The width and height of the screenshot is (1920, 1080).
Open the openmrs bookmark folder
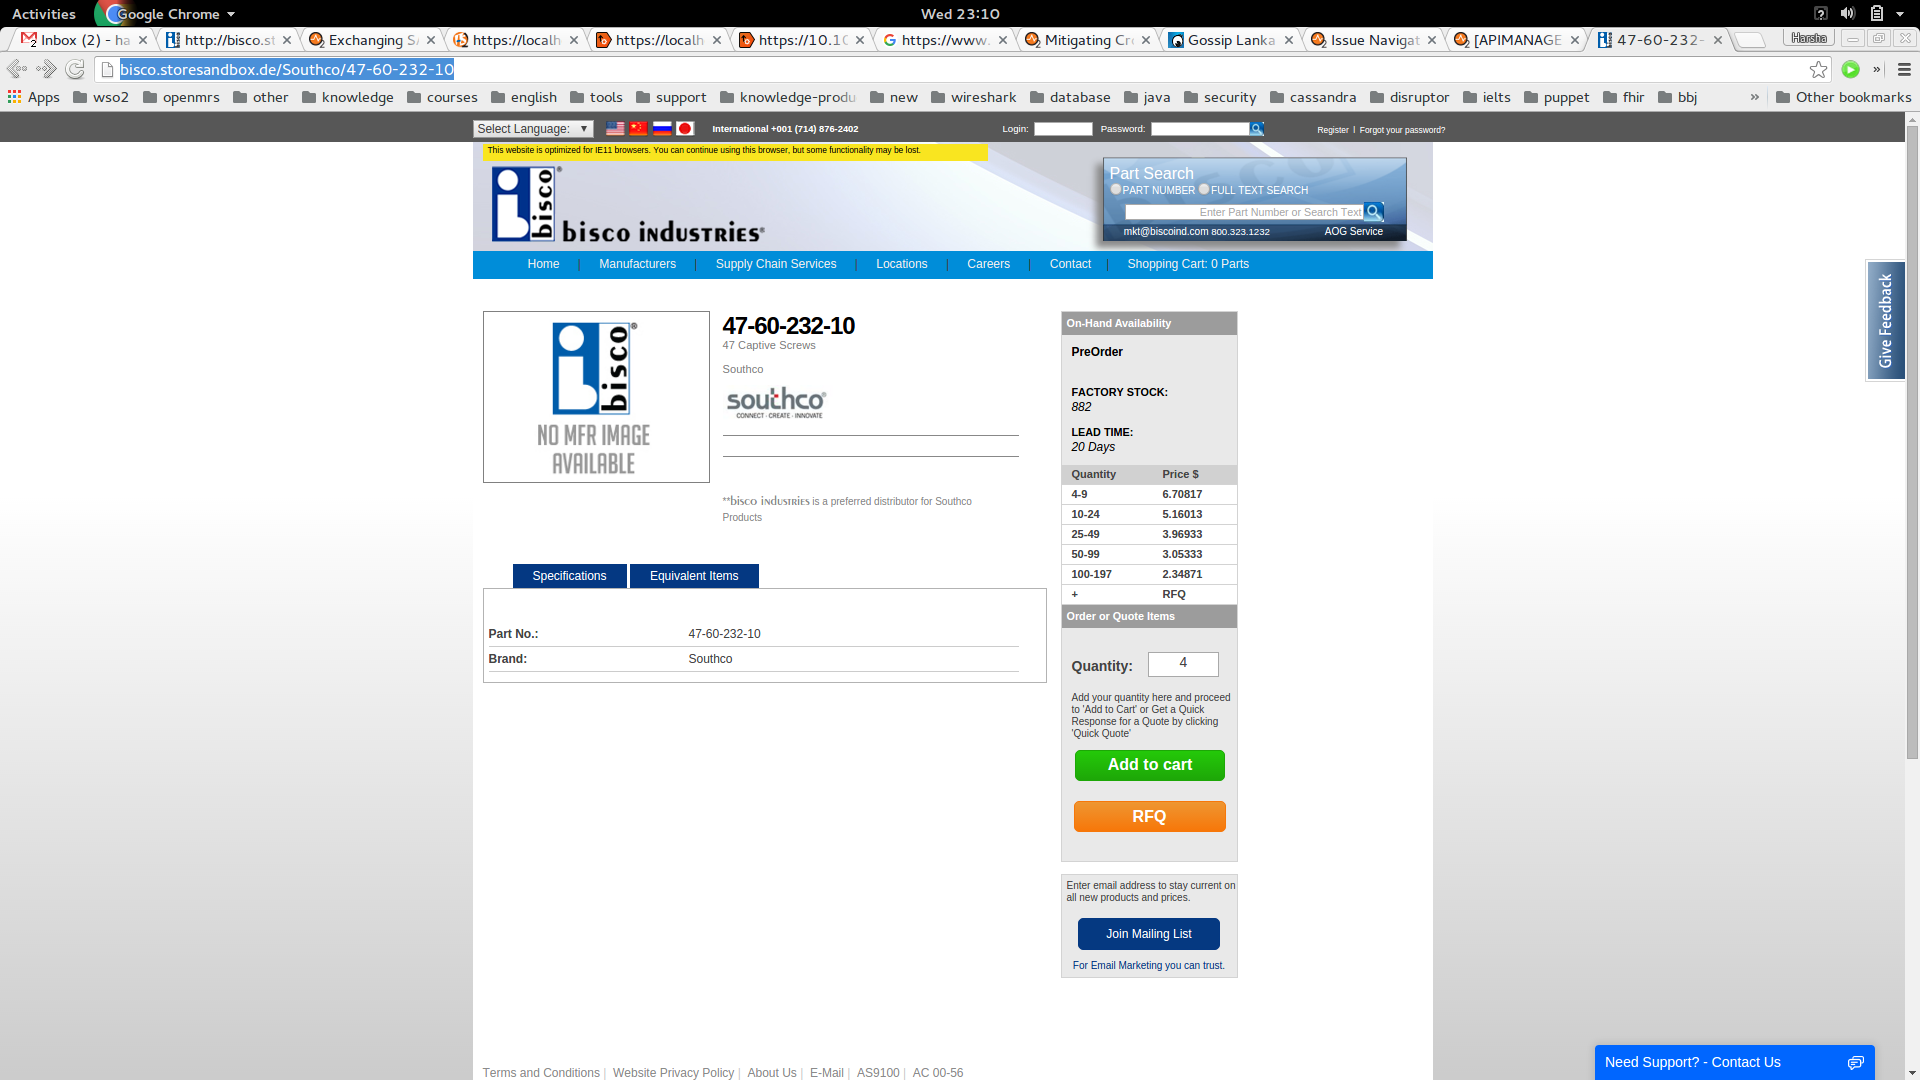tap(181, 97)
